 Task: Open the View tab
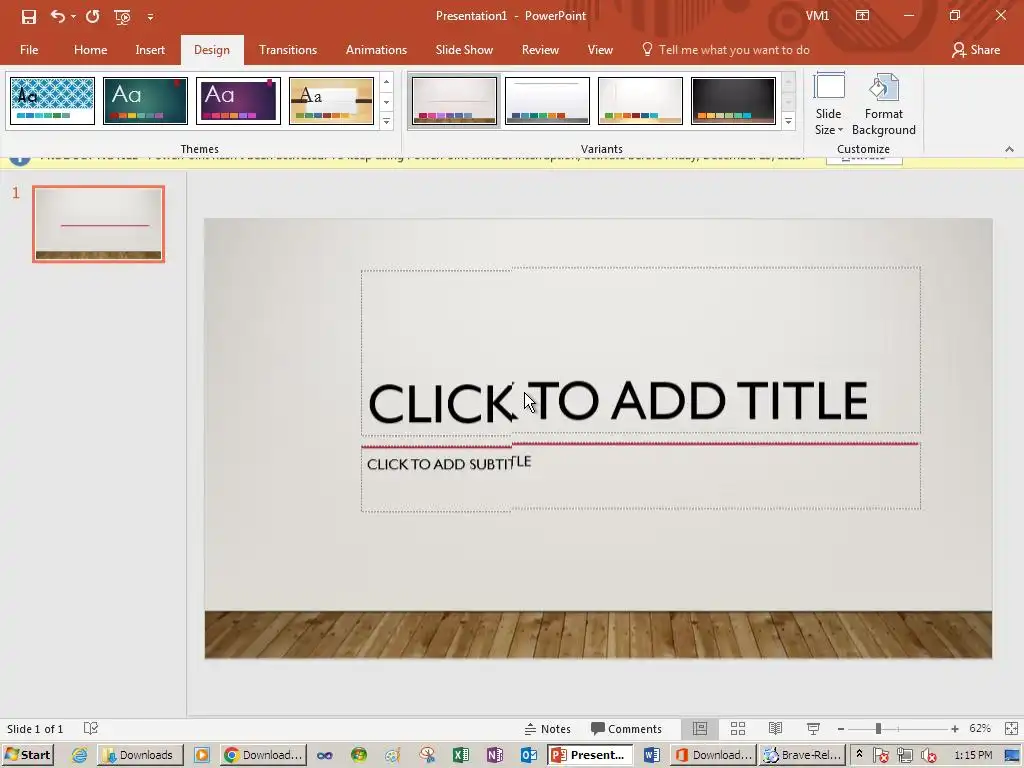600,50
